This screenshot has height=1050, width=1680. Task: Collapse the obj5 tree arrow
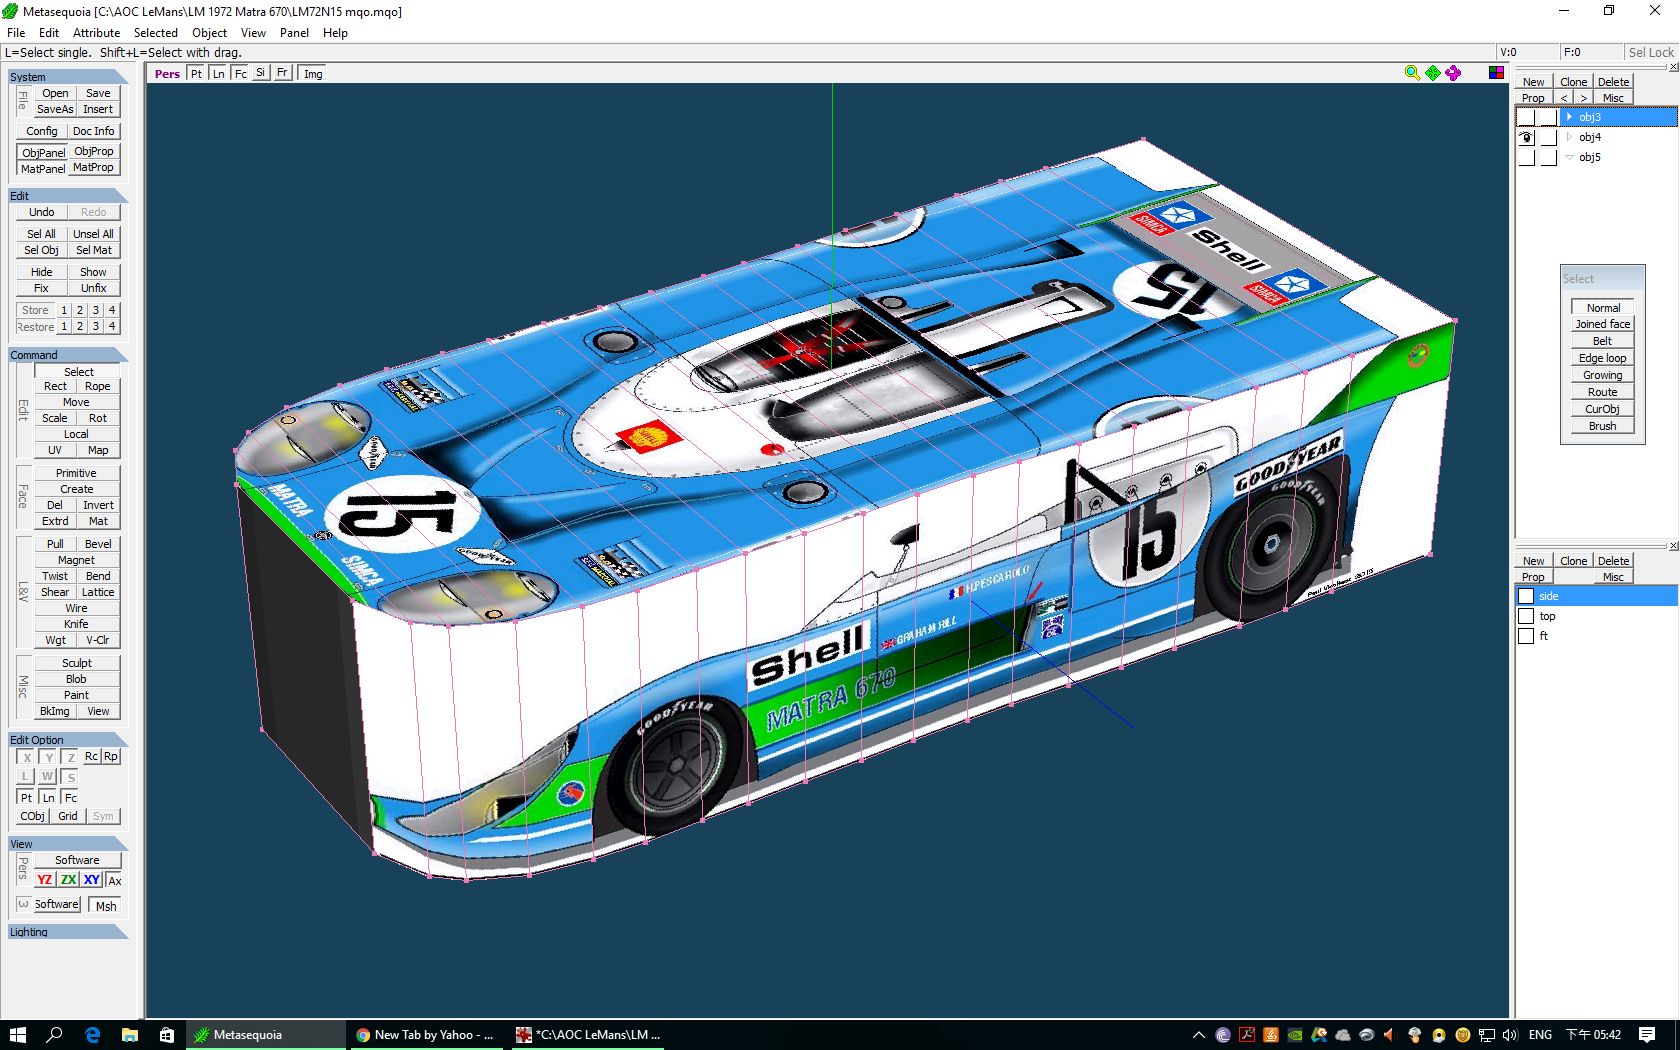pos(1569,157)
